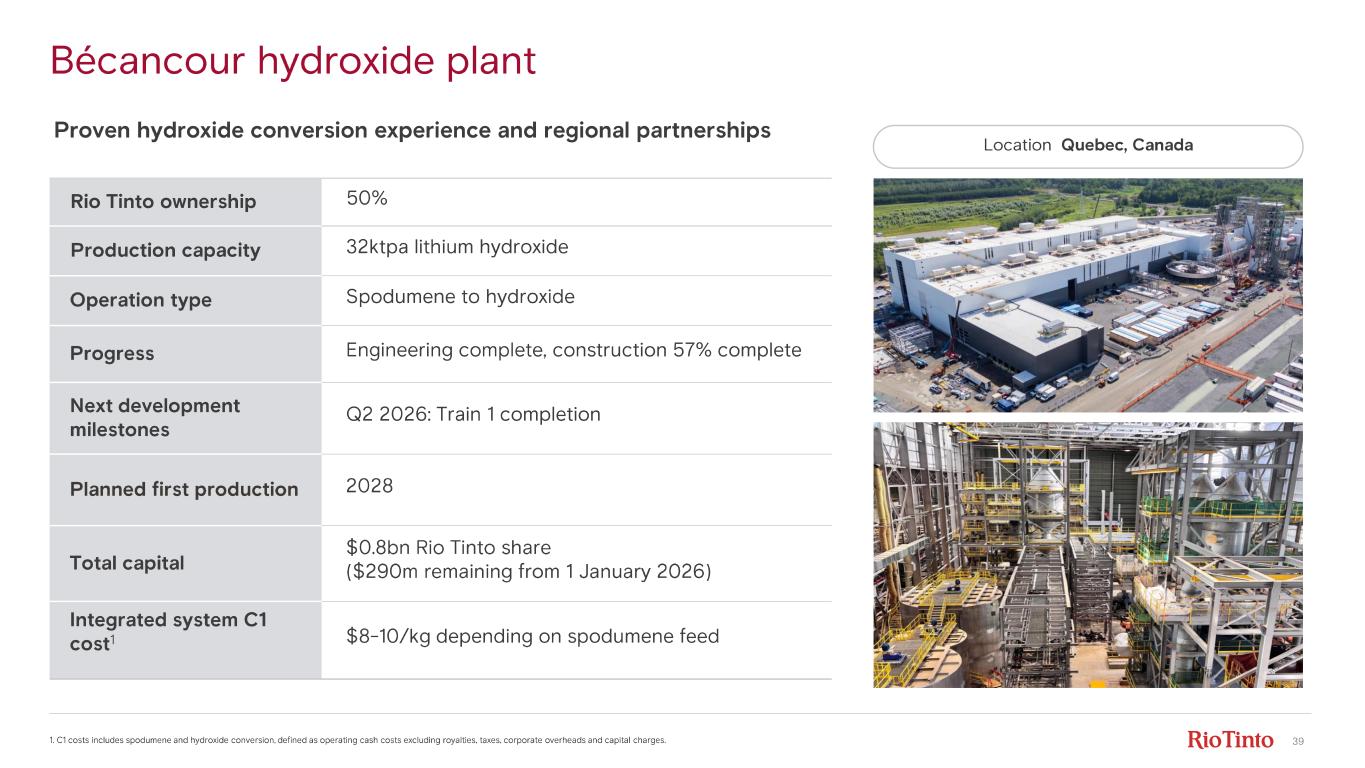Click the C1 costs footnote text
The width and height of the screenshot is (1365, 768).
356,741
